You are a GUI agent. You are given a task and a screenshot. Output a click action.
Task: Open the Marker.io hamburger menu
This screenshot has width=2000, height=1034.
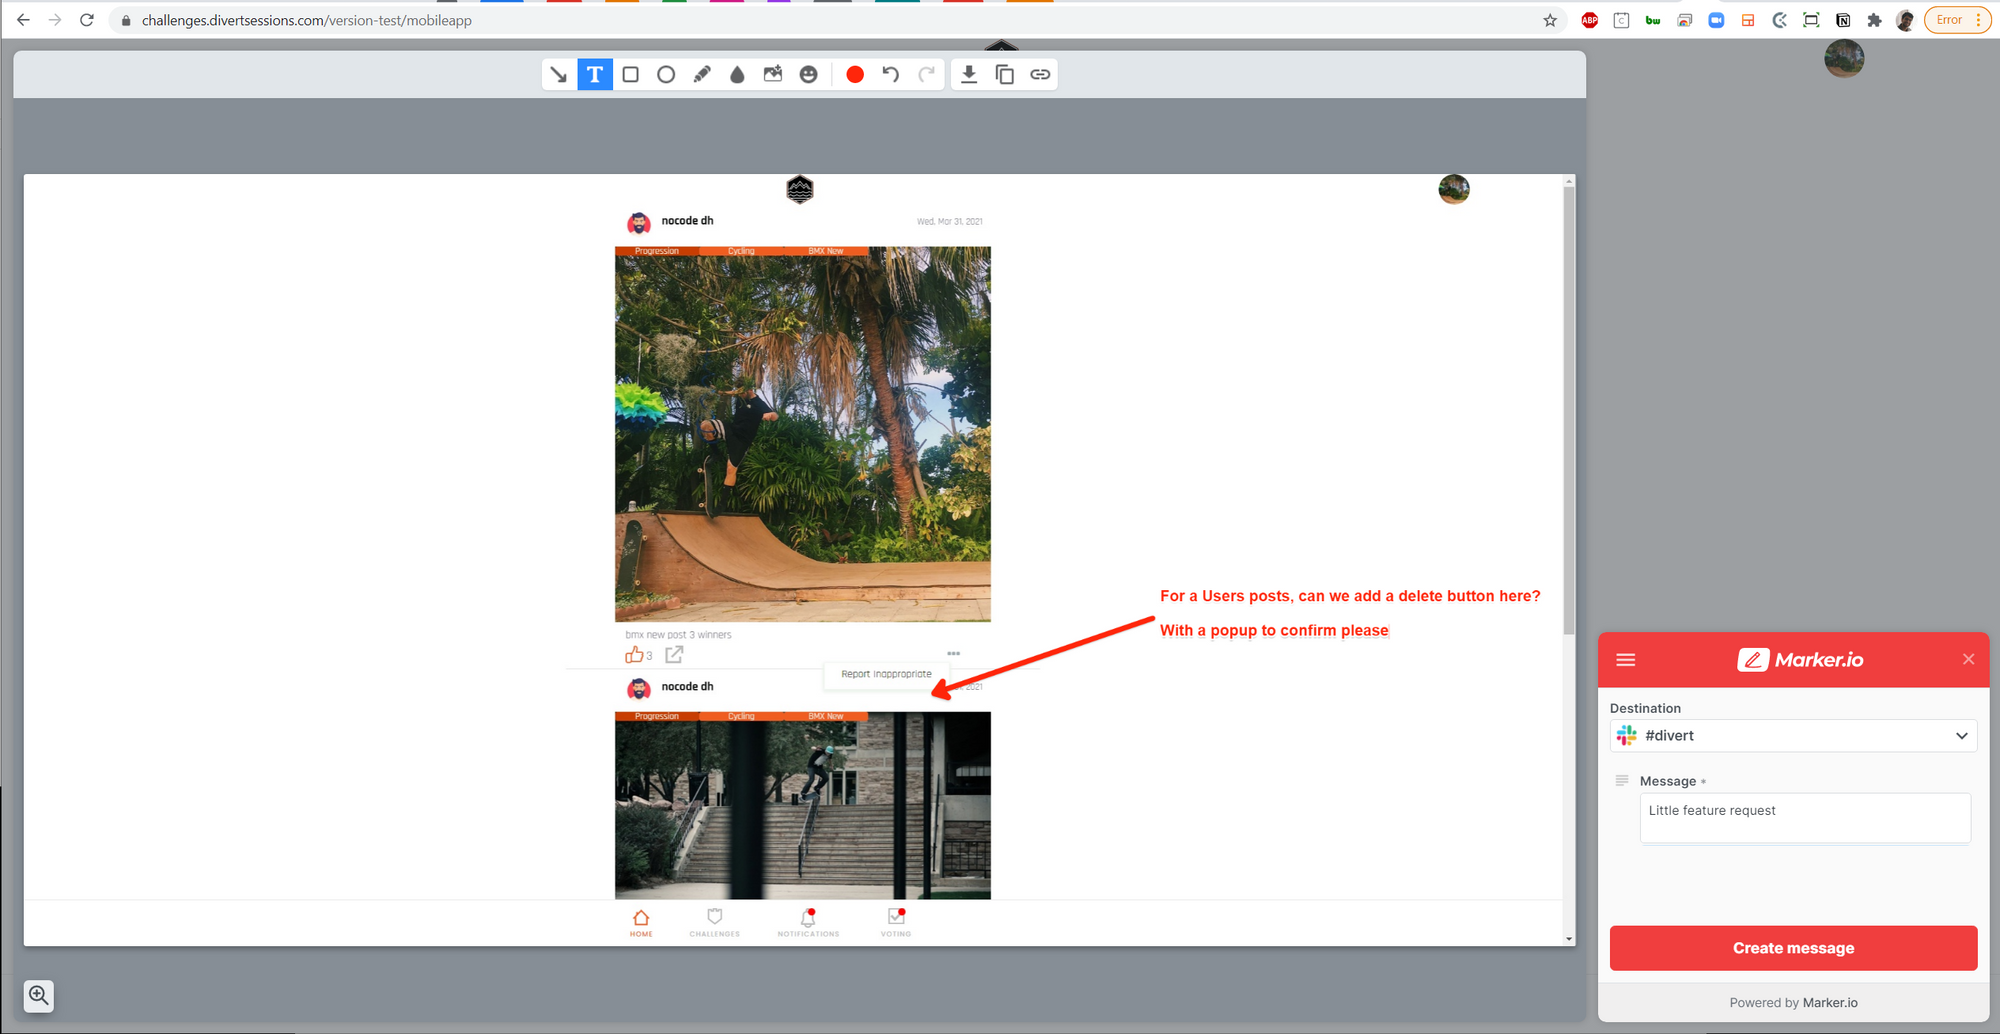1626,660
